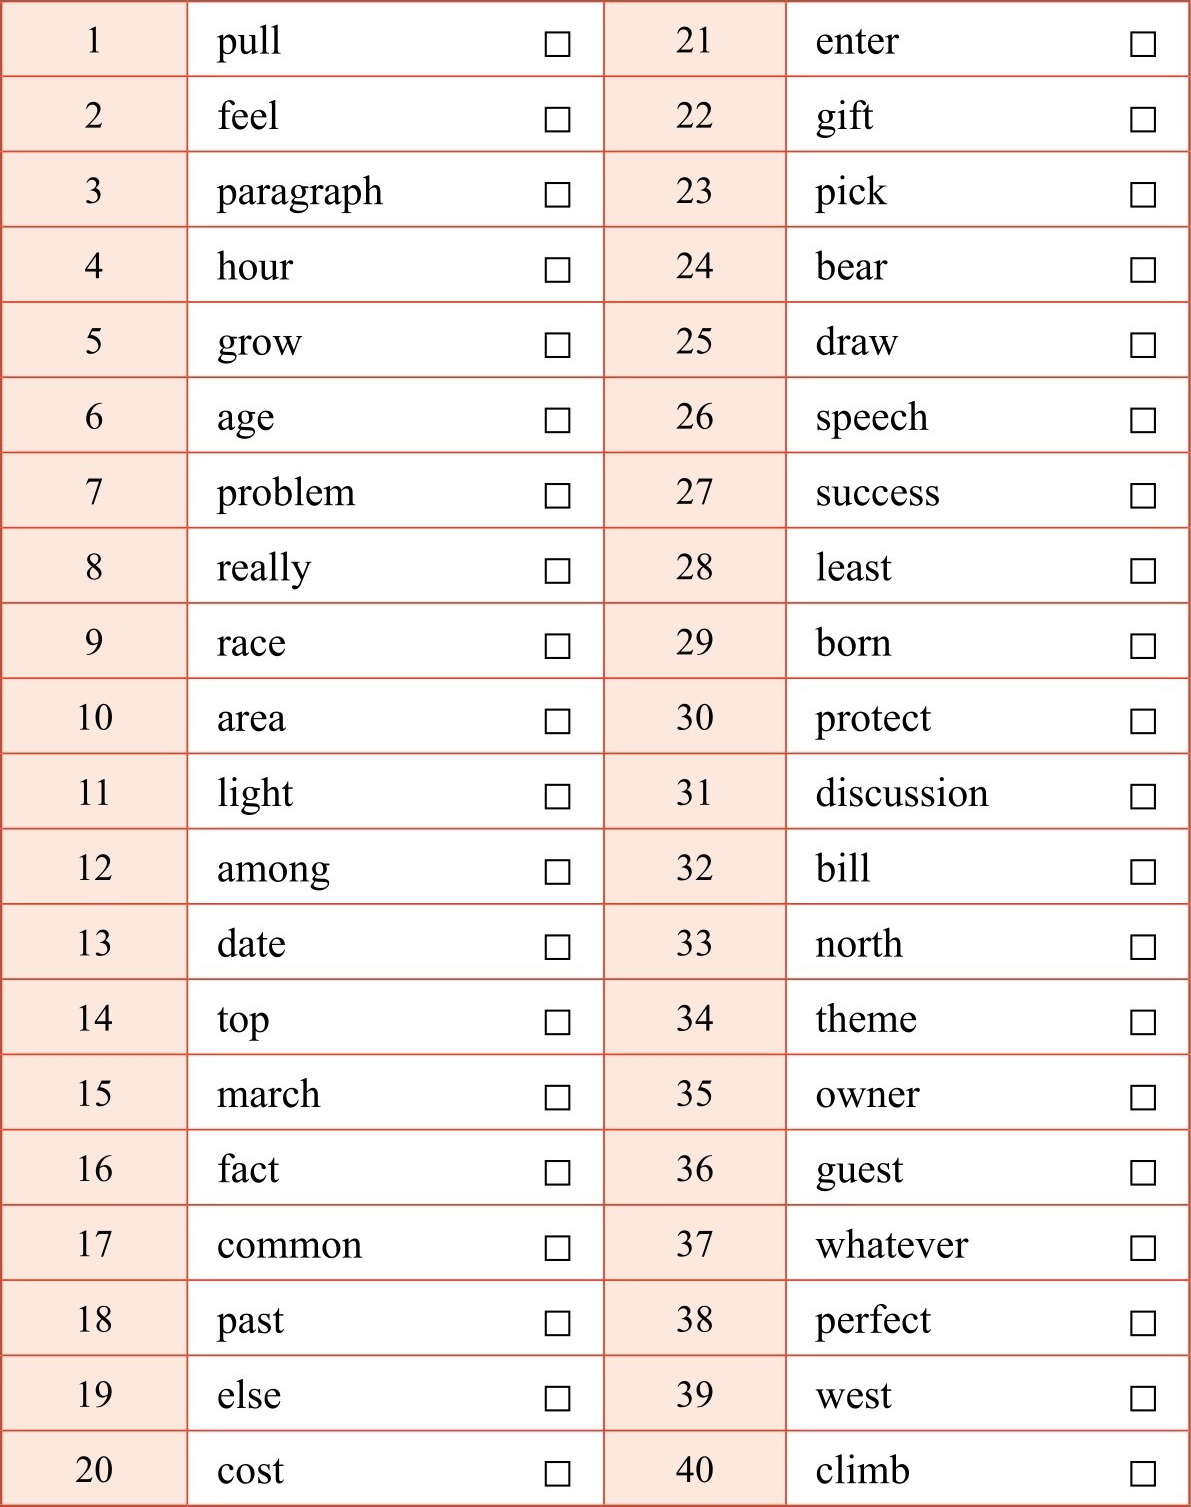The width and height of the screenshot is (1191, 1507).
Task: Check the 'among' checkbox
Action: tap(557, 872)
